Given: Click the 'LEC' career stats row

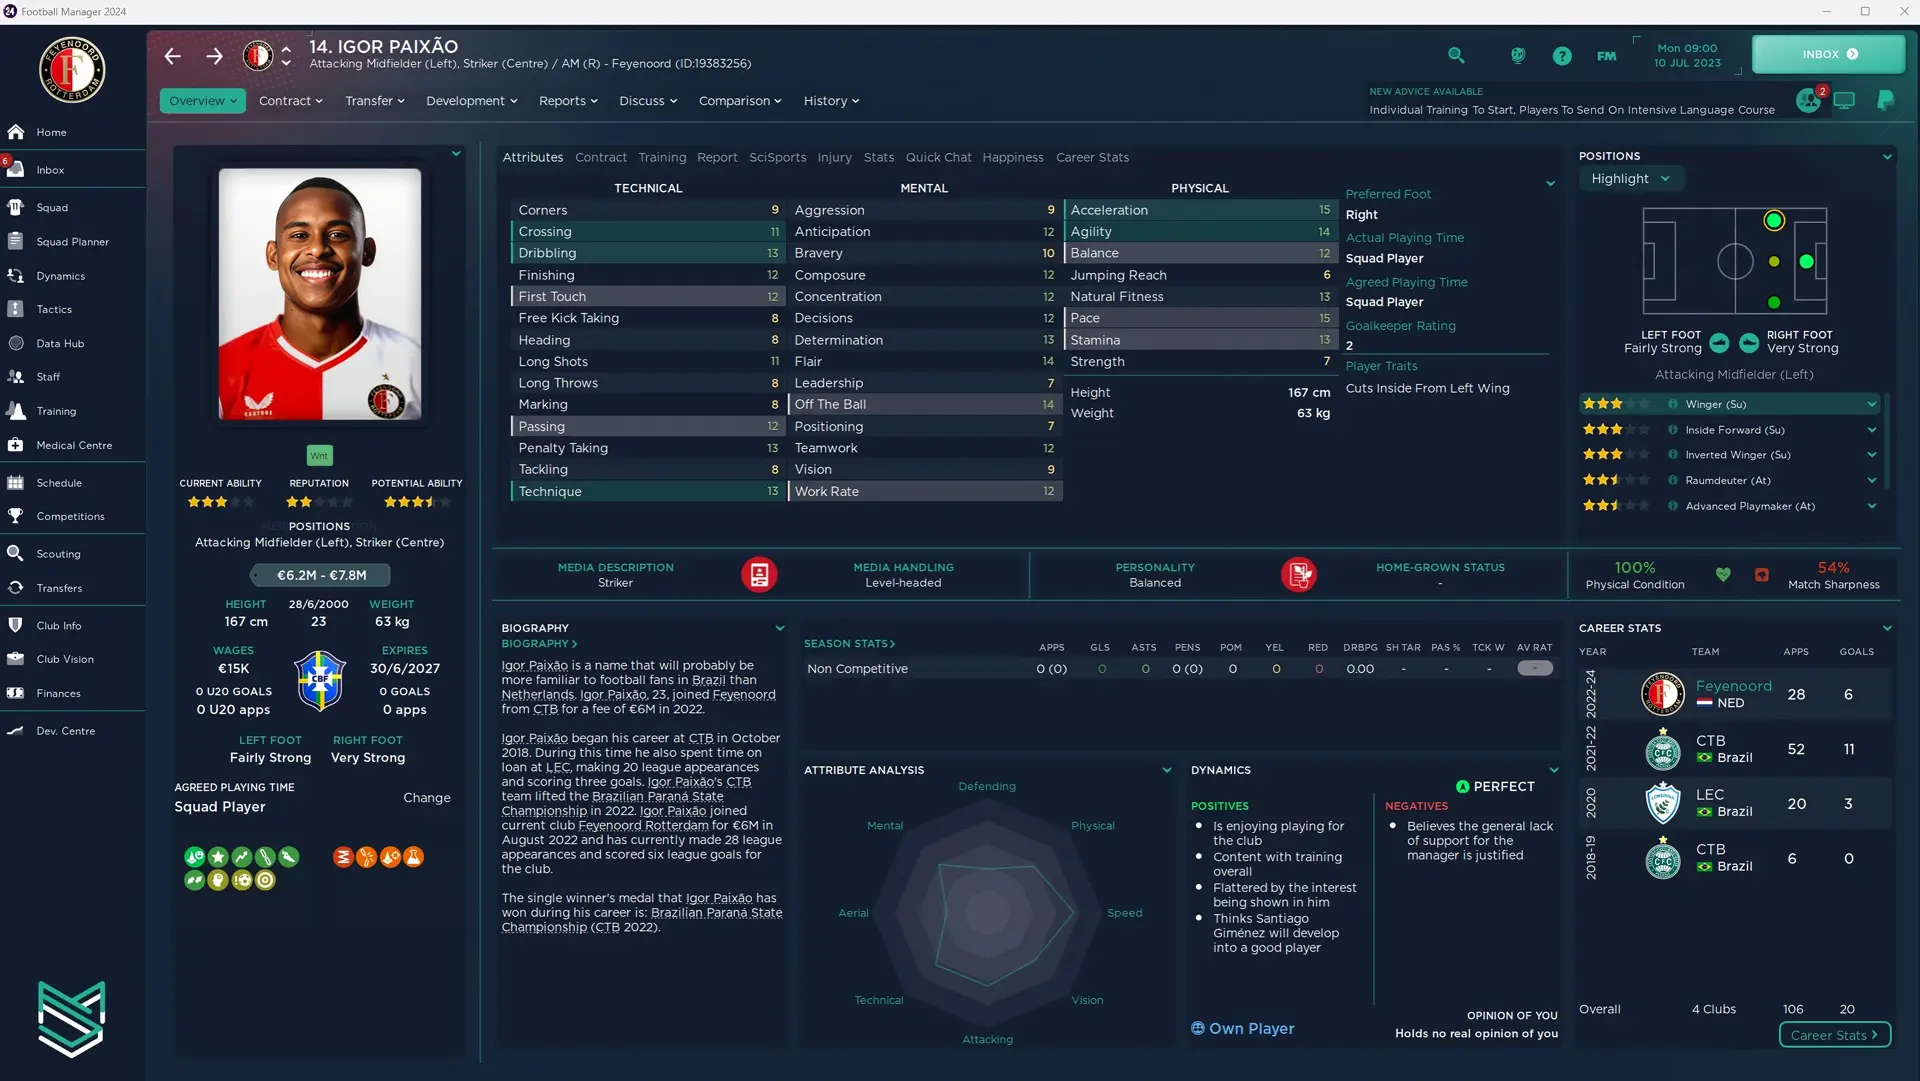Looking at the screenshot, I should point(1735,804).
